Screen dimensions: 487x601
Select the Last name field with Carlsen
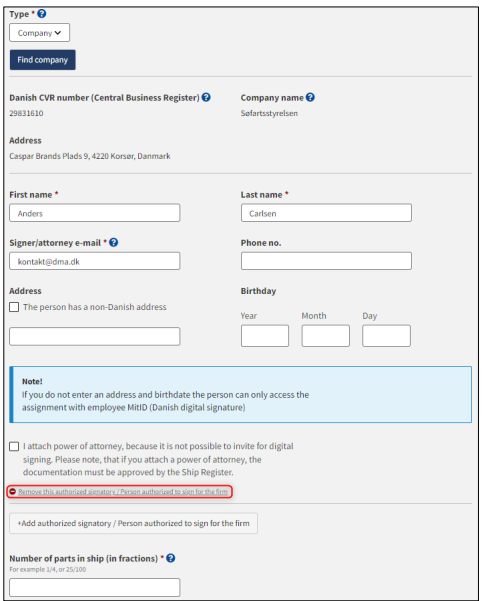[x=326, y=213]
